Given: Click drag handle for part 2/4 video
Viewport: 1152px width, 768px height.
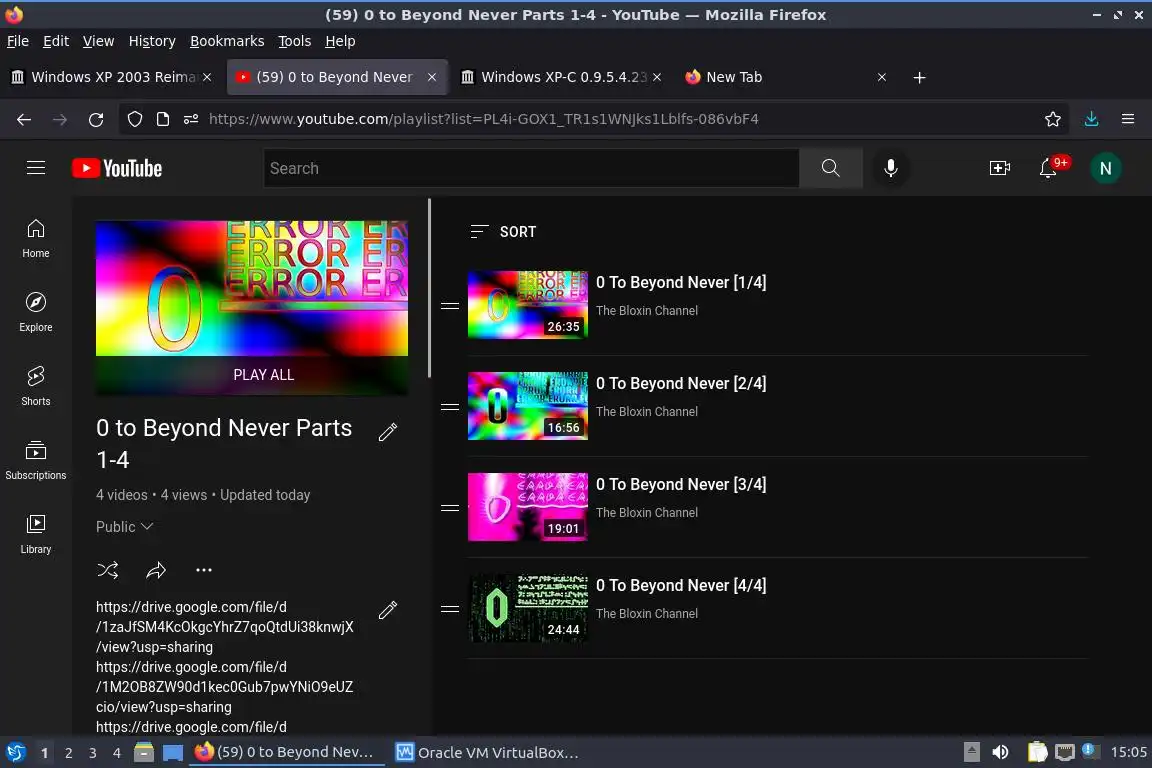Looking at the screenshot, I should coord(450,406).
